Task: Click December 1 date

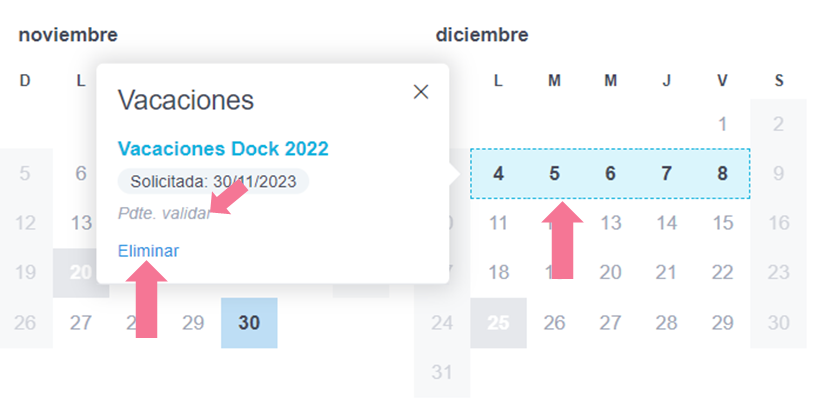Action: [722, 125]
